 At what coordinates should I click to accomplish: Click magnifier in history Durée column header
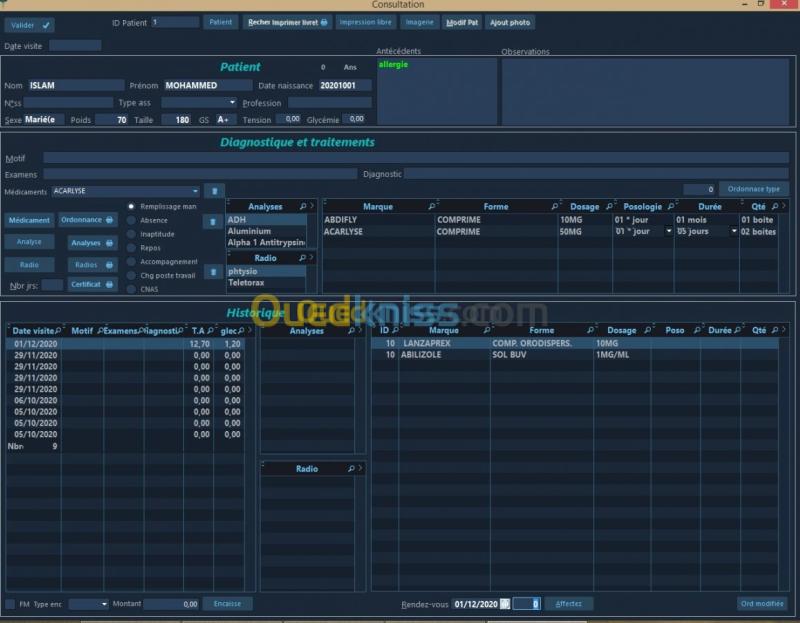pos(737,330)
